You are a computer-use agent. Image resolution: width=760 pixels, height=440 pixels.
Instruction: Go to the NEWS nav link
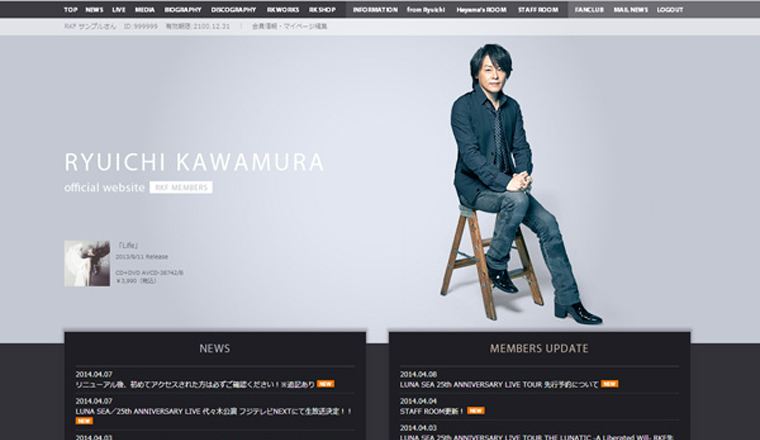(95, 10)
